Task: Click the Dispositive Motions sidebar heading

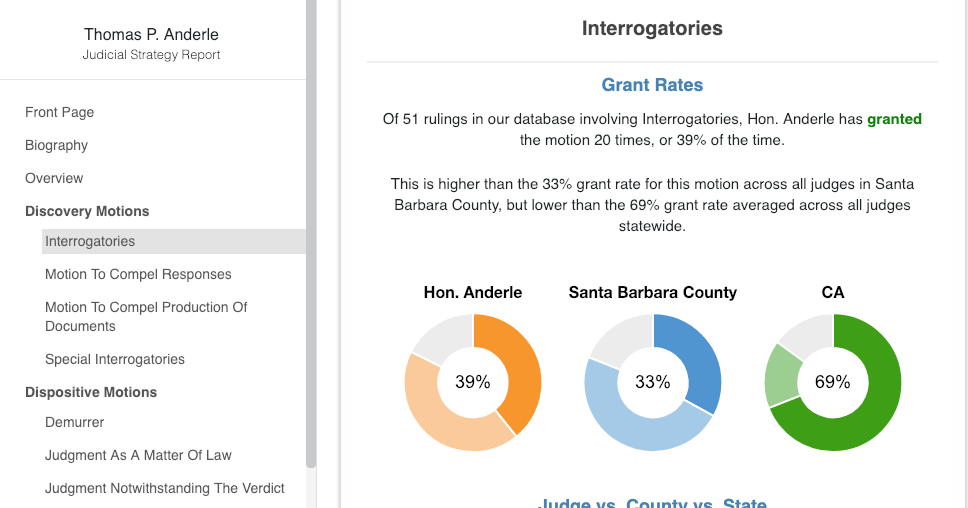Action: pyautogui.click(x=91, y=392)
